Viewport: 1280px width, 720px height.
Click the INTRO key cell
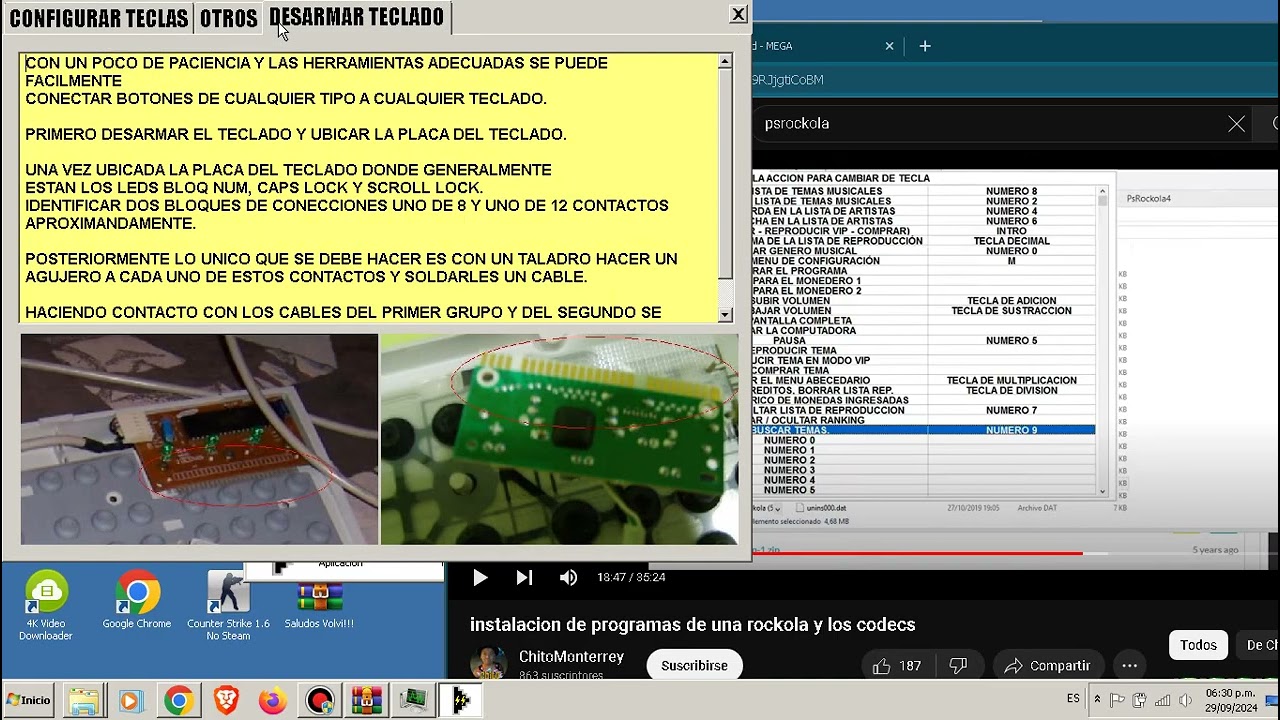click(x=1011, y=231)
